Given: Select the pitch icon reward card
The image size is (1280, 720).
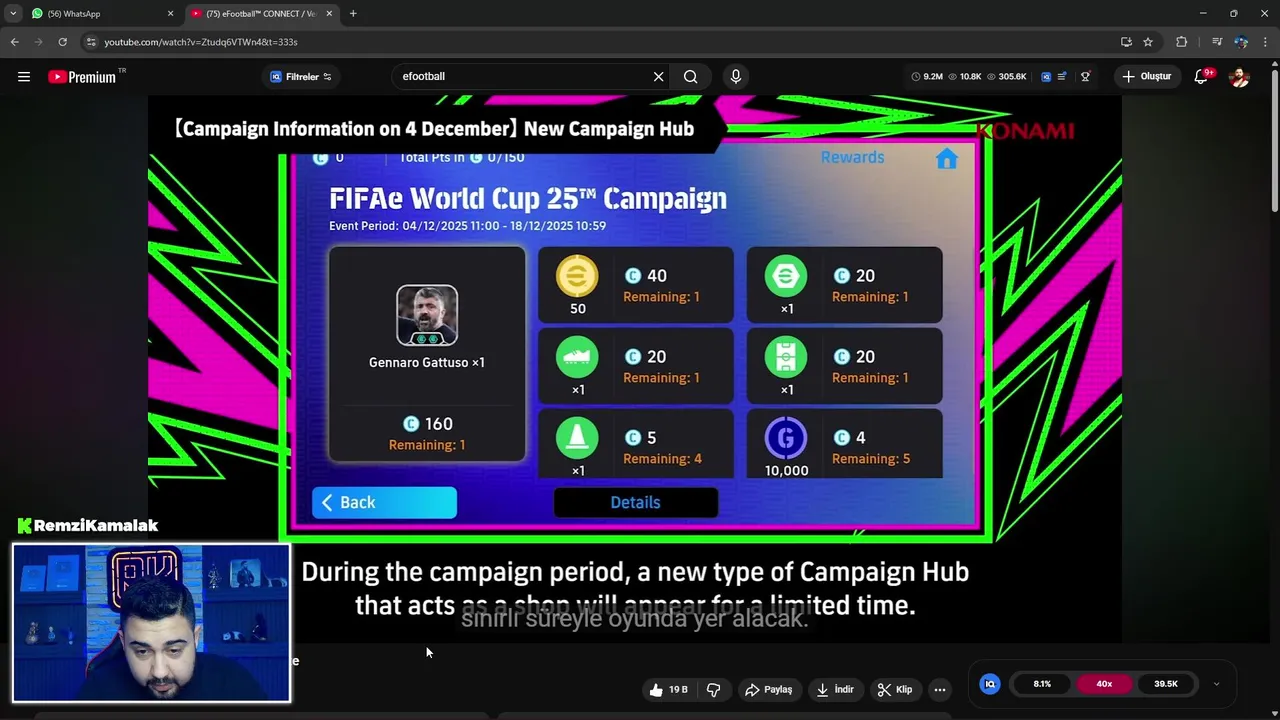Looking at the screenshot, I should pyautogui.click(x=844, y=367).
